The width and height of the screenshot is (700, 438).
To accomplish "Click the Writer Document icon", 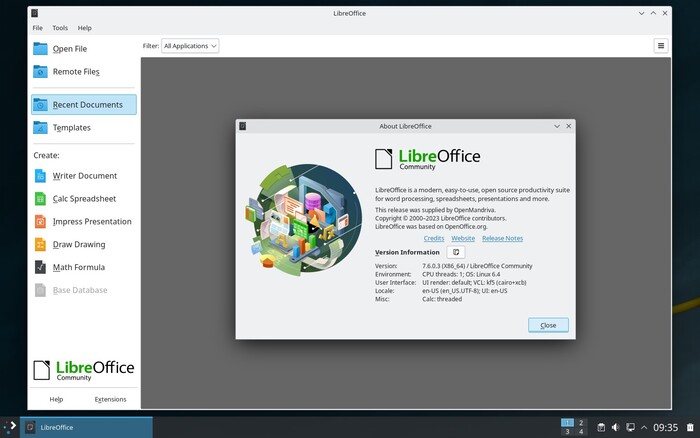I will click(x=40, y=176).
